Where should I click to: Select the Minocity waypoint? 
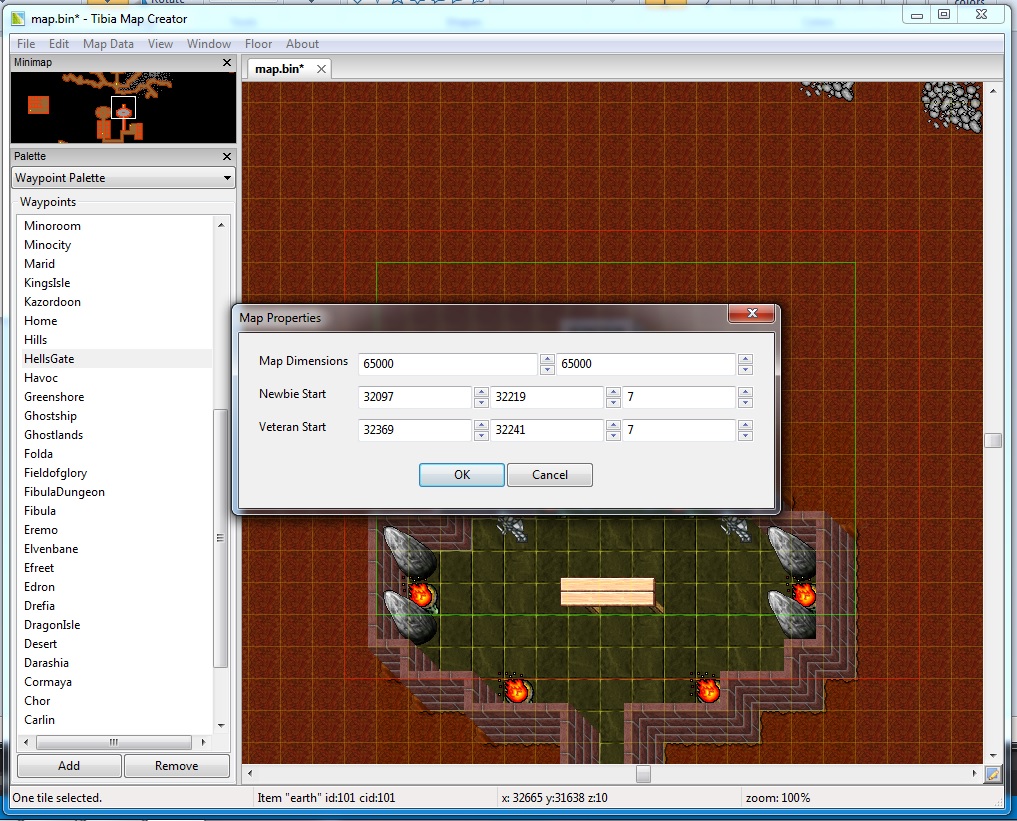pyautogui.click(x=47, y=244)
